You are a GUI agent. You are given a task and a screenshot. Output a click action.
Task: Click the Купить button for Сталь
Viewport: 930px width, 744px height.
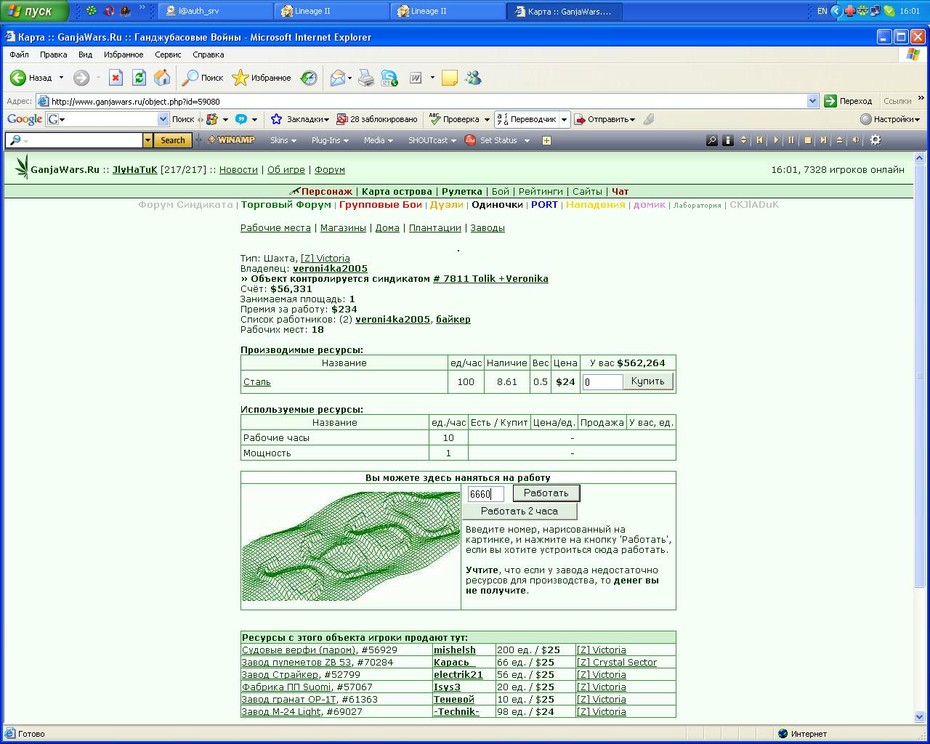[648, 381]
